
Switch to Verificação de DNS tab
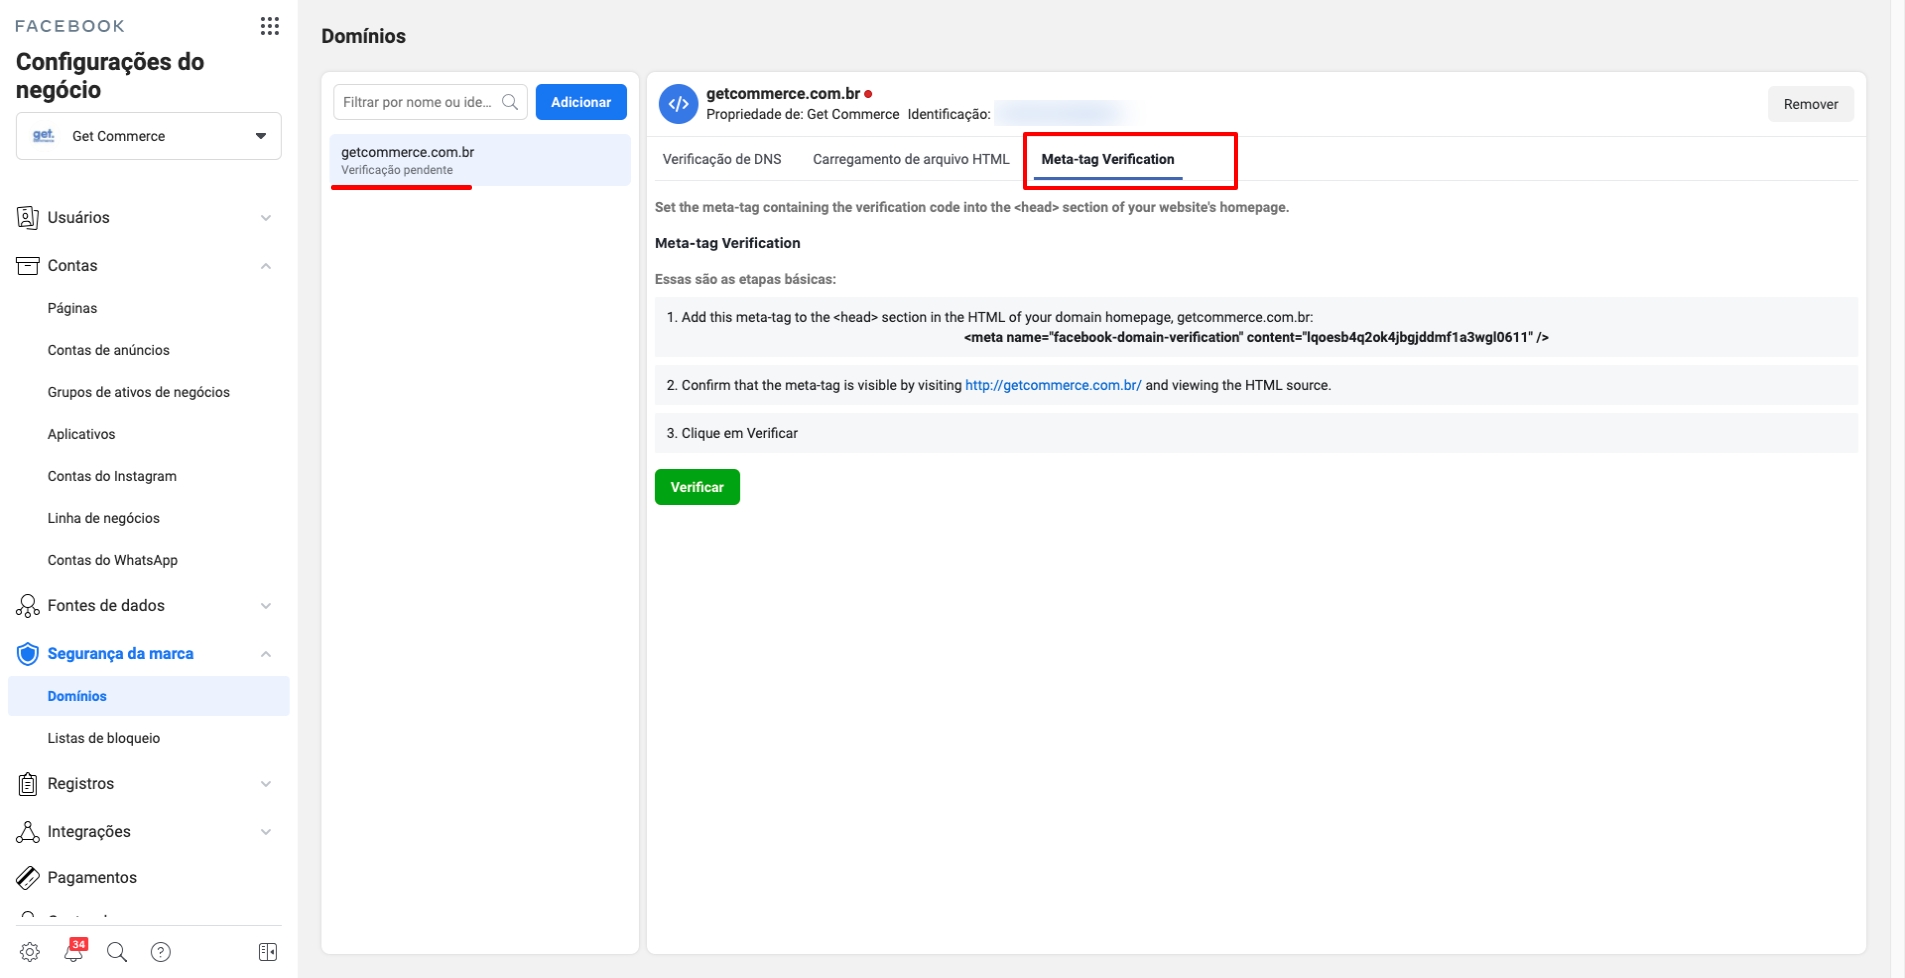coord(722,159)
